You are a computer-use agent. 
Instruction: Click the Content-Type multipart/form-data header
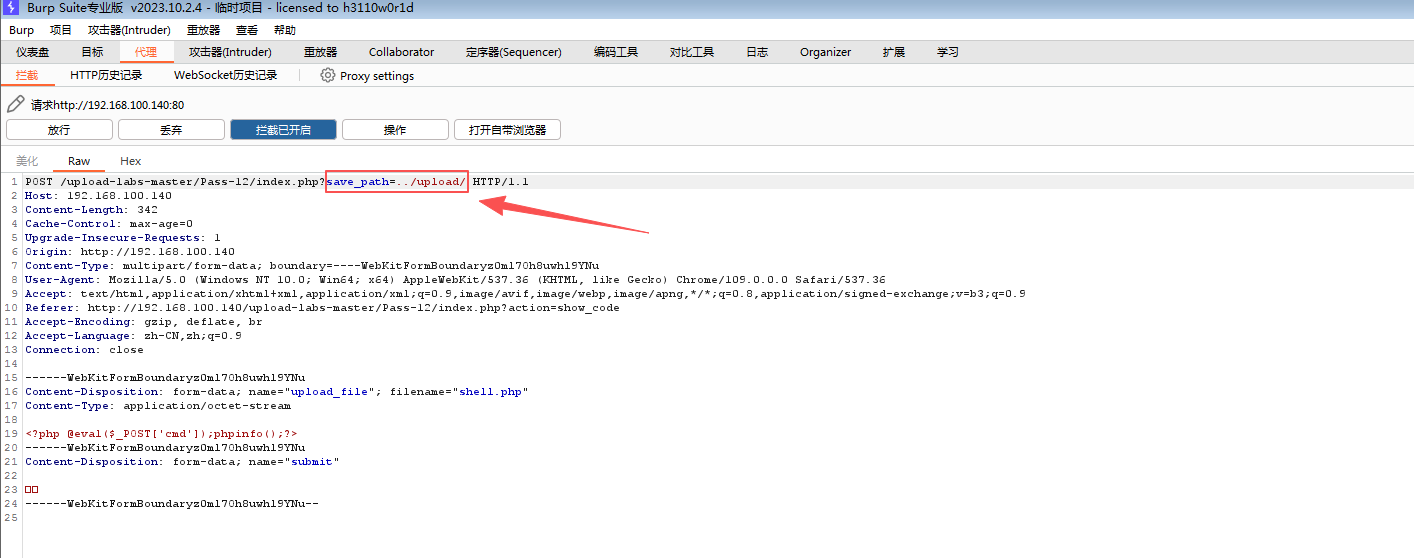pos(312,266)
